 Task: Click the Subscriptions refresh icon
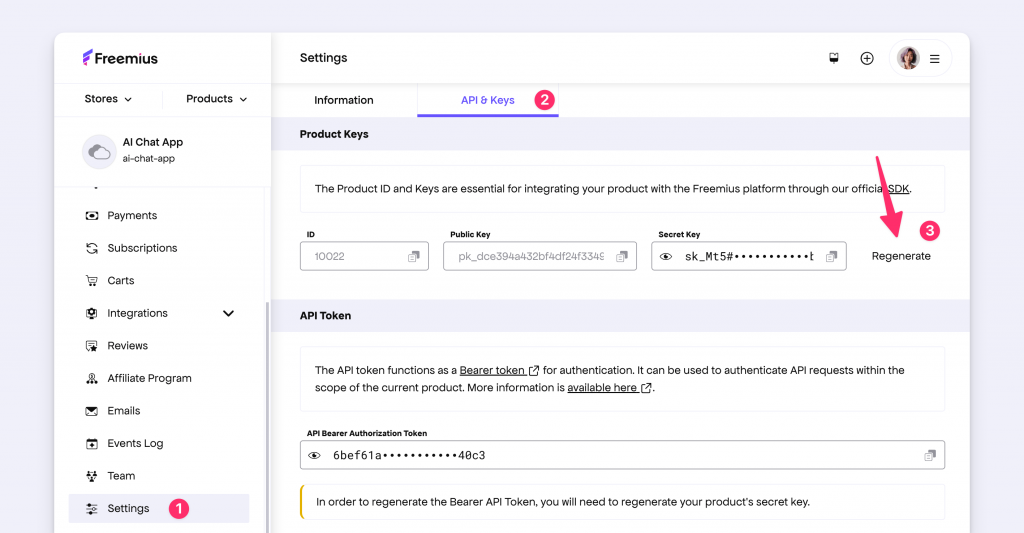[92, 248]
